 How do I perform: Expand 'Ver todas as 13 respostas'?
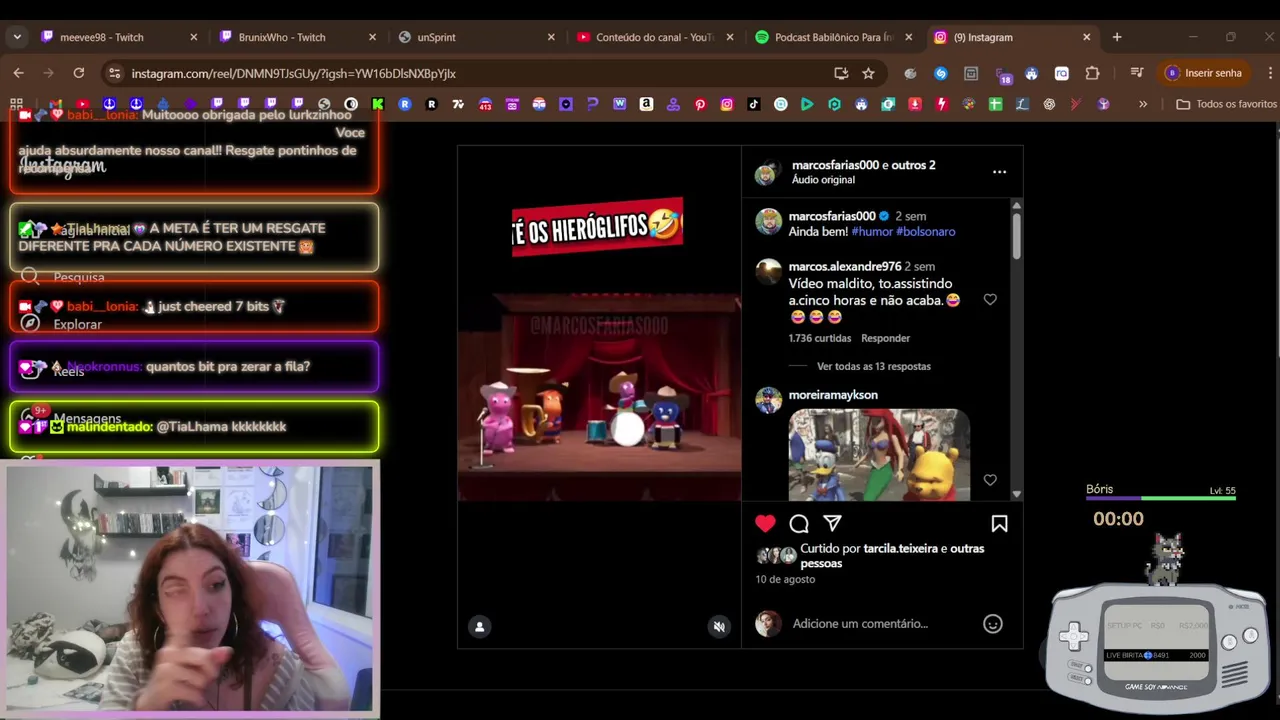coord(874,366)
